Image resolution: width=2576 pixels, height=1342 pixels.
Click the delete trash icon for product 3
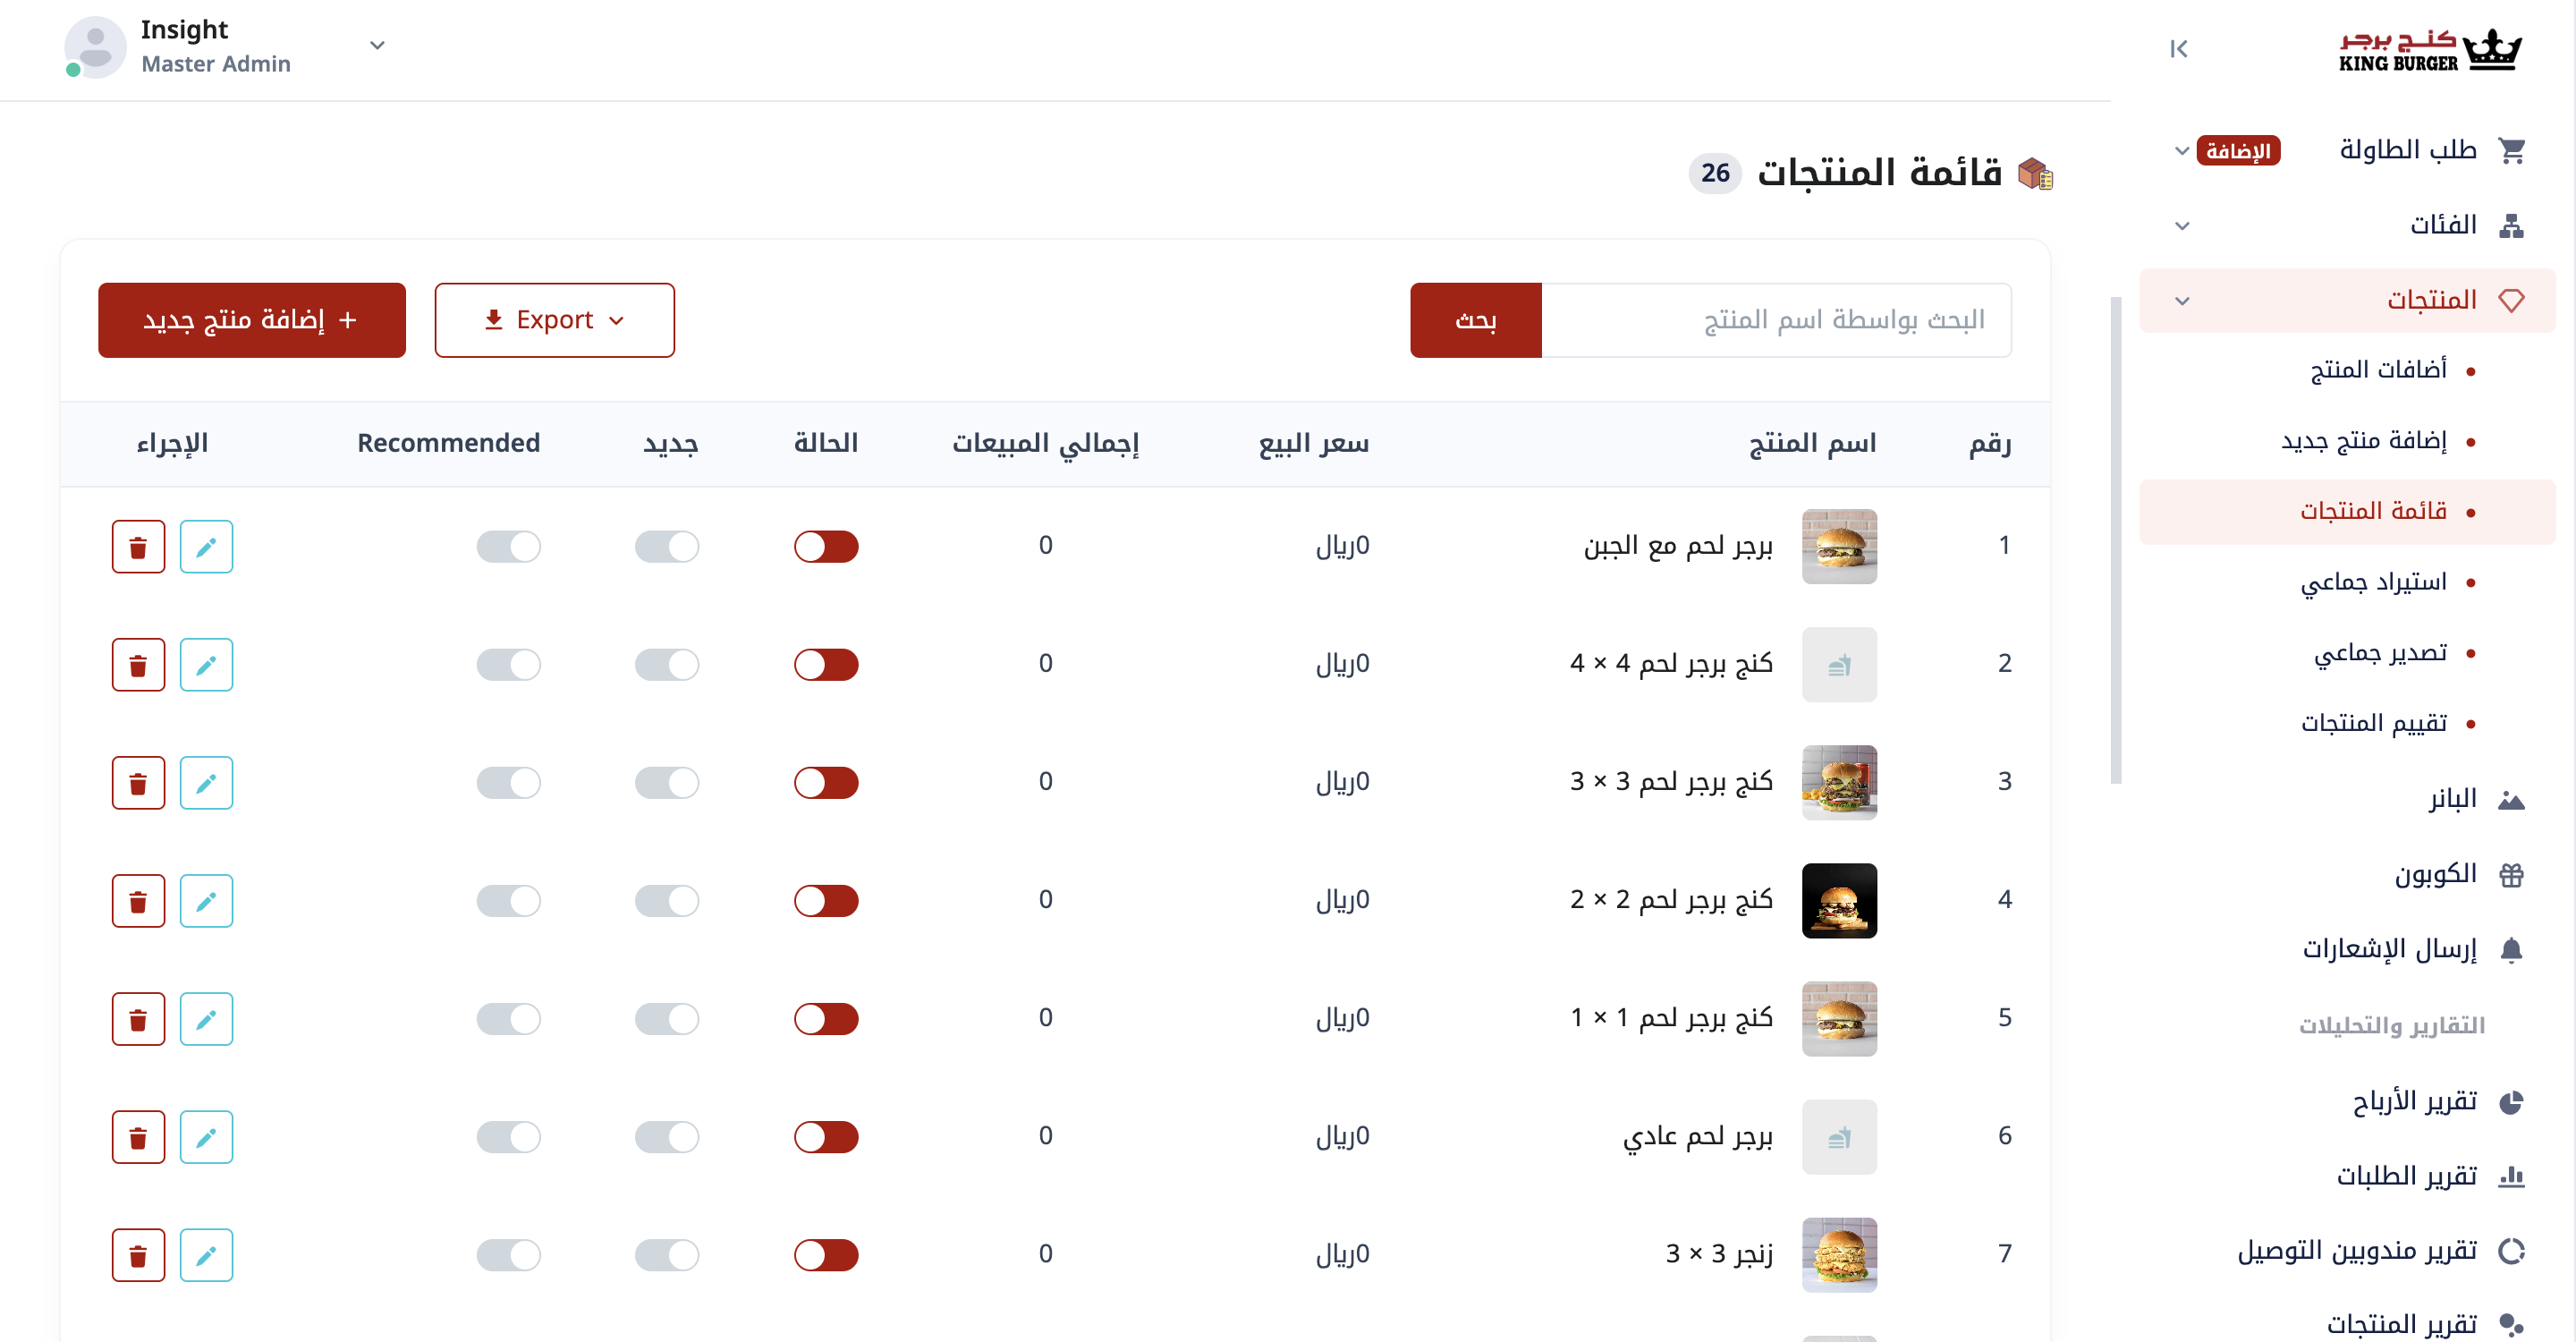tap(138, 782)
